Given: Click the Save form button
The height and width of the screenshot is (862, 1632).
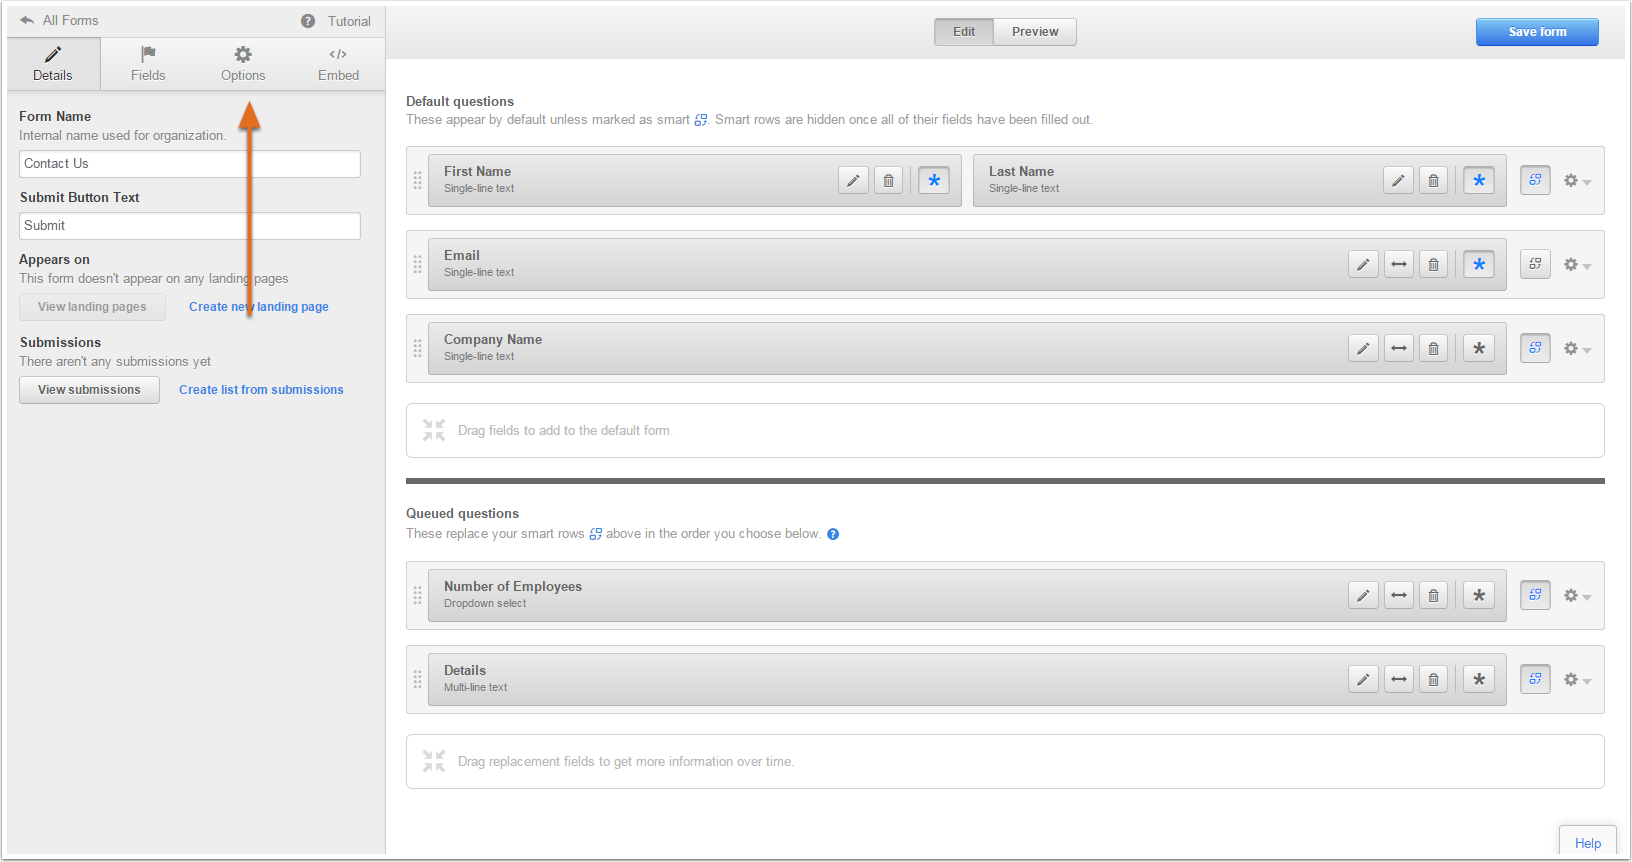Looking at the screenshot, I should coord(1537,32).
